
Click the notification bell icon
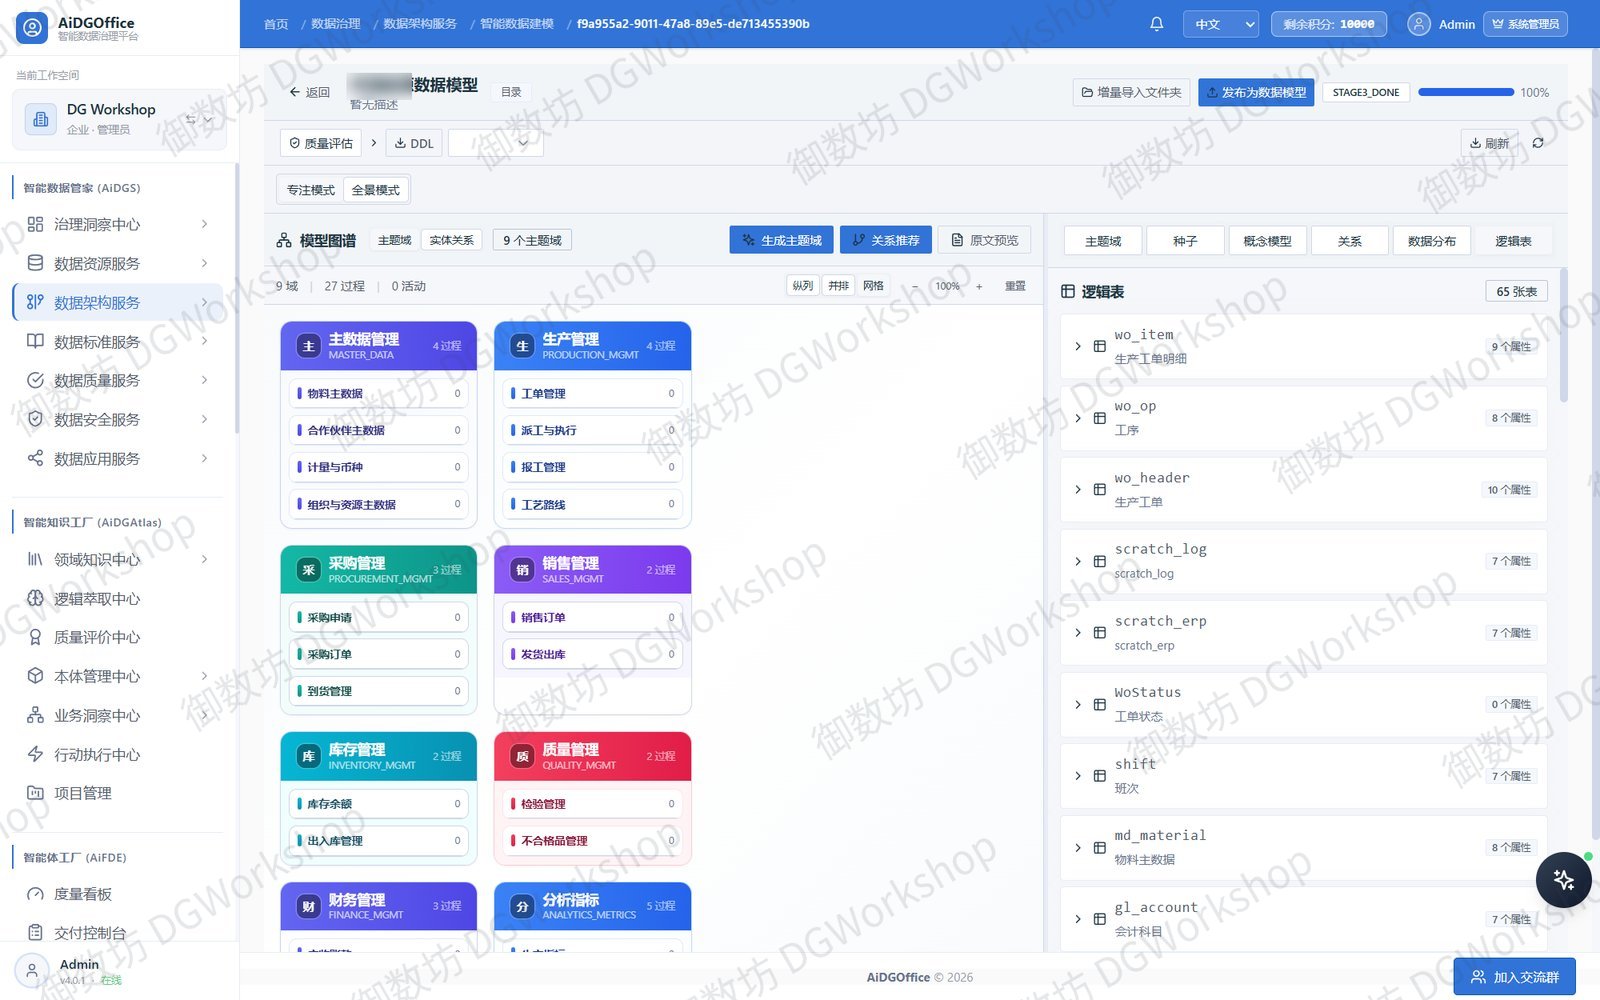pos(1156,24)
